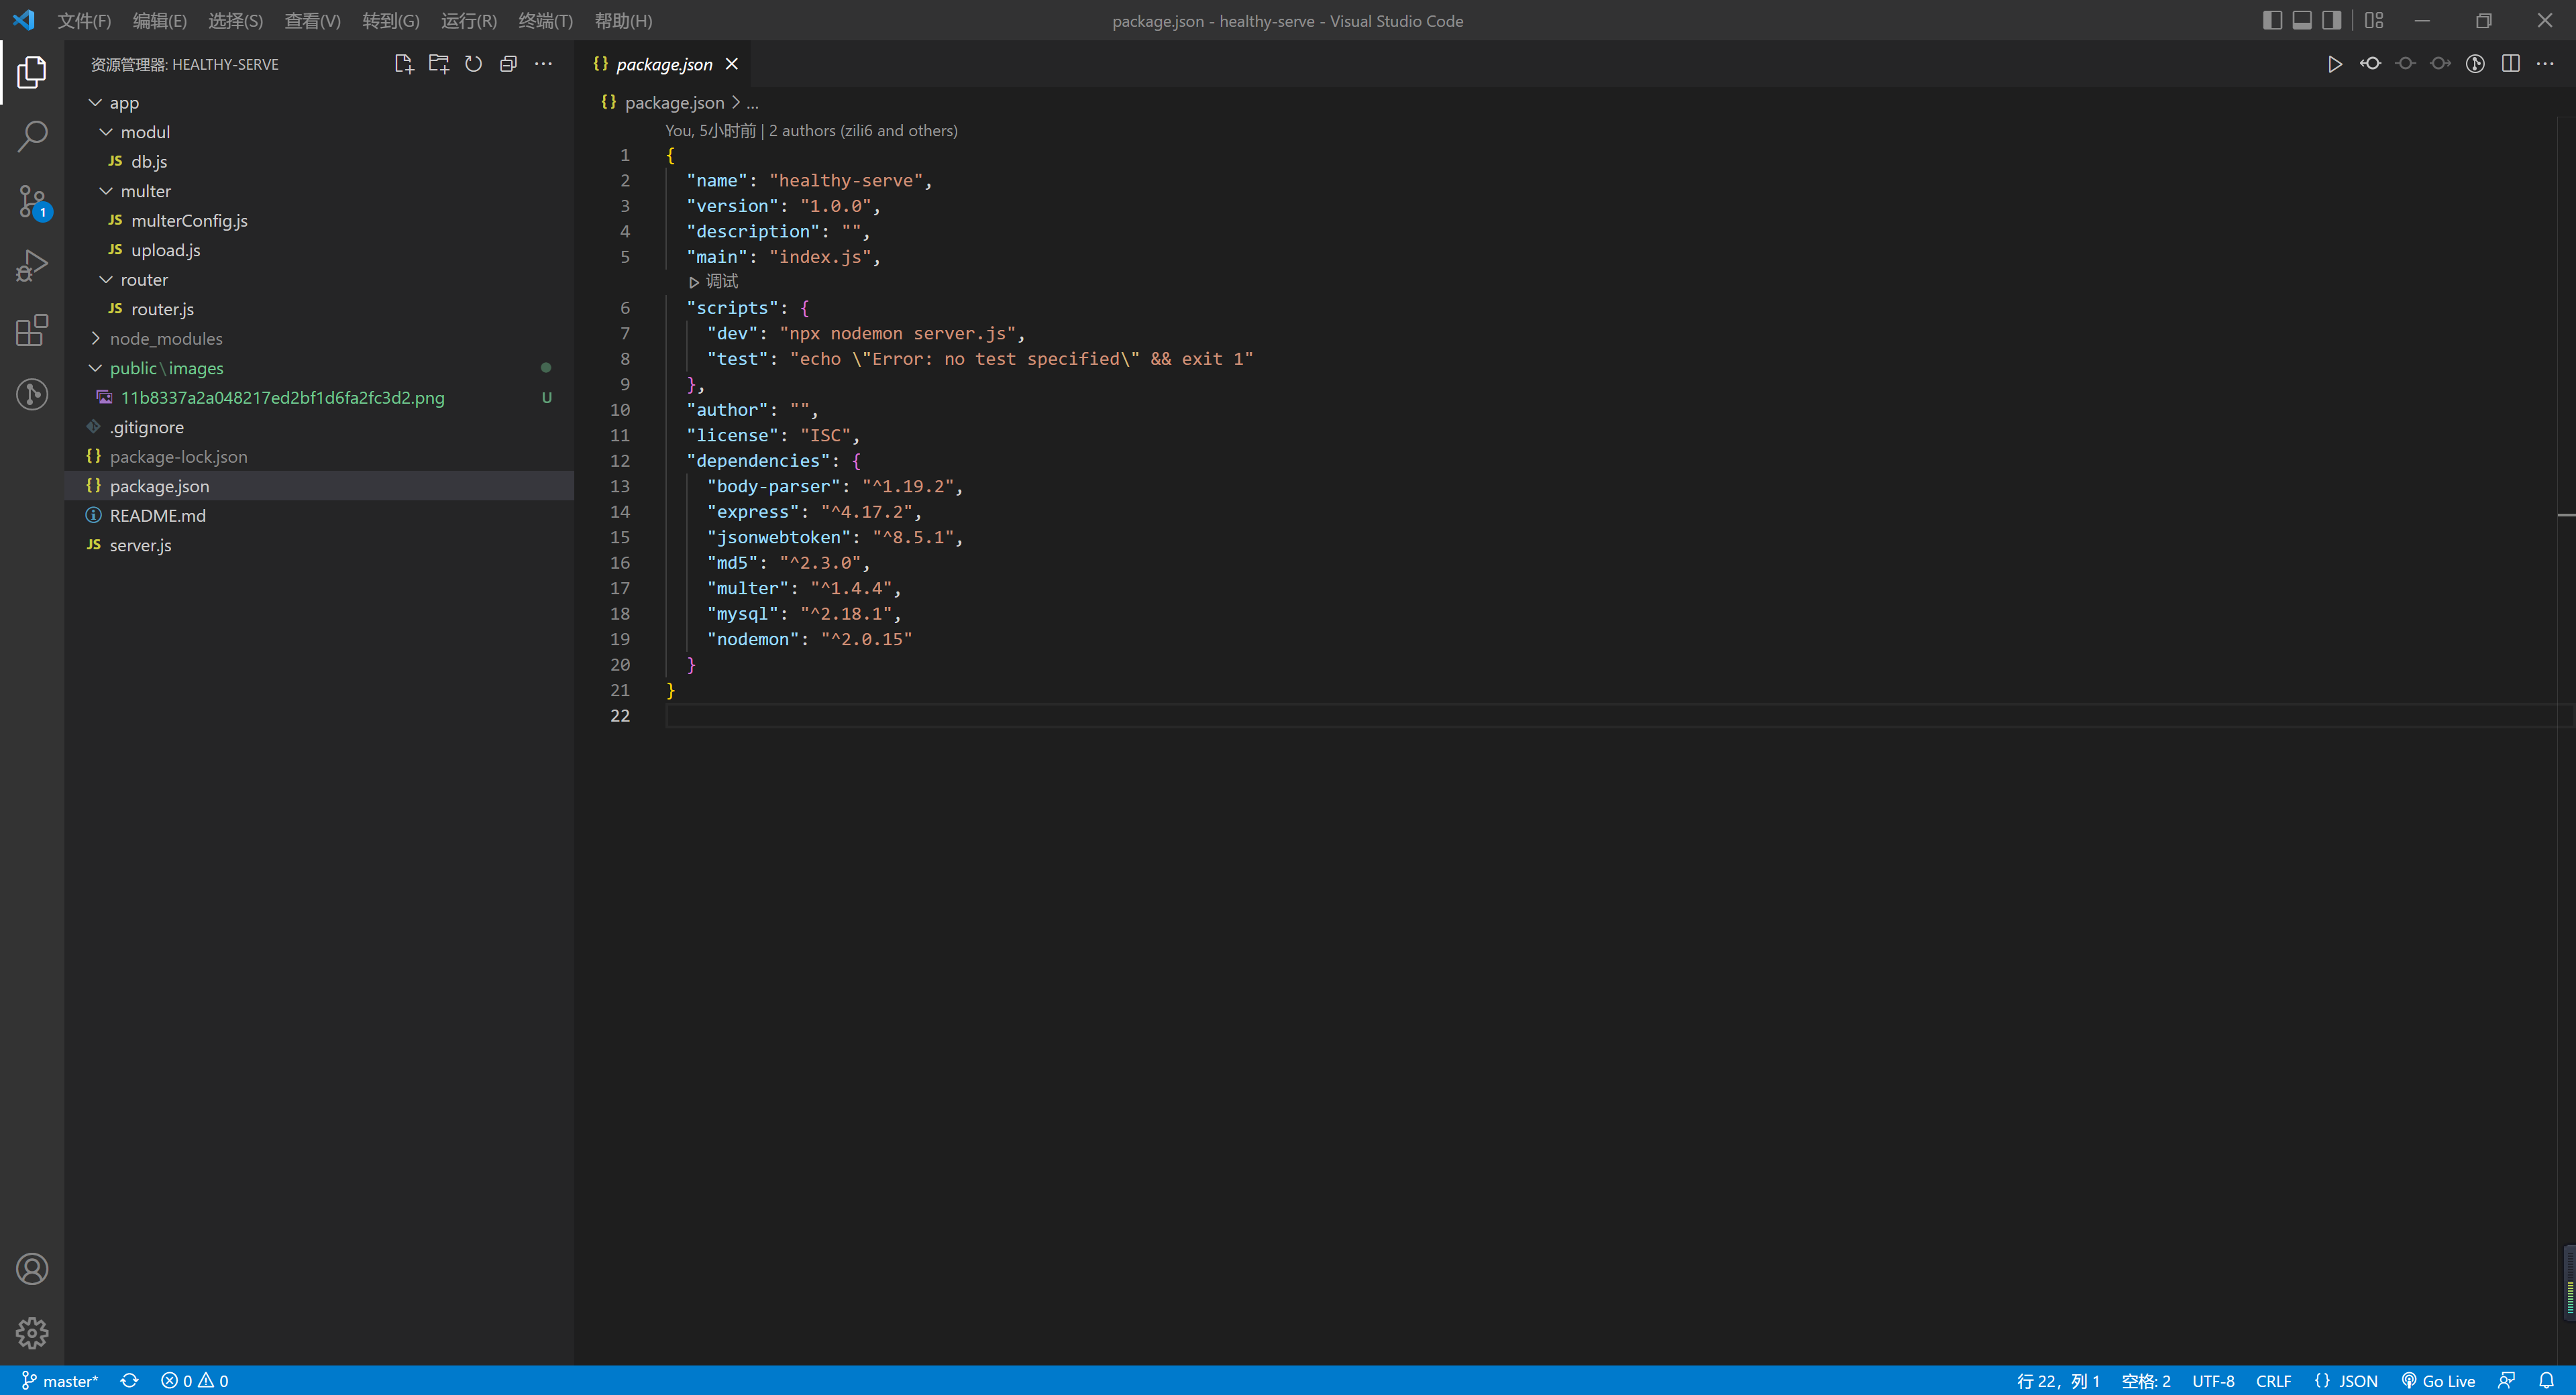Create a new file in Explorer
2576x1395 pixels.
(404, 63)
